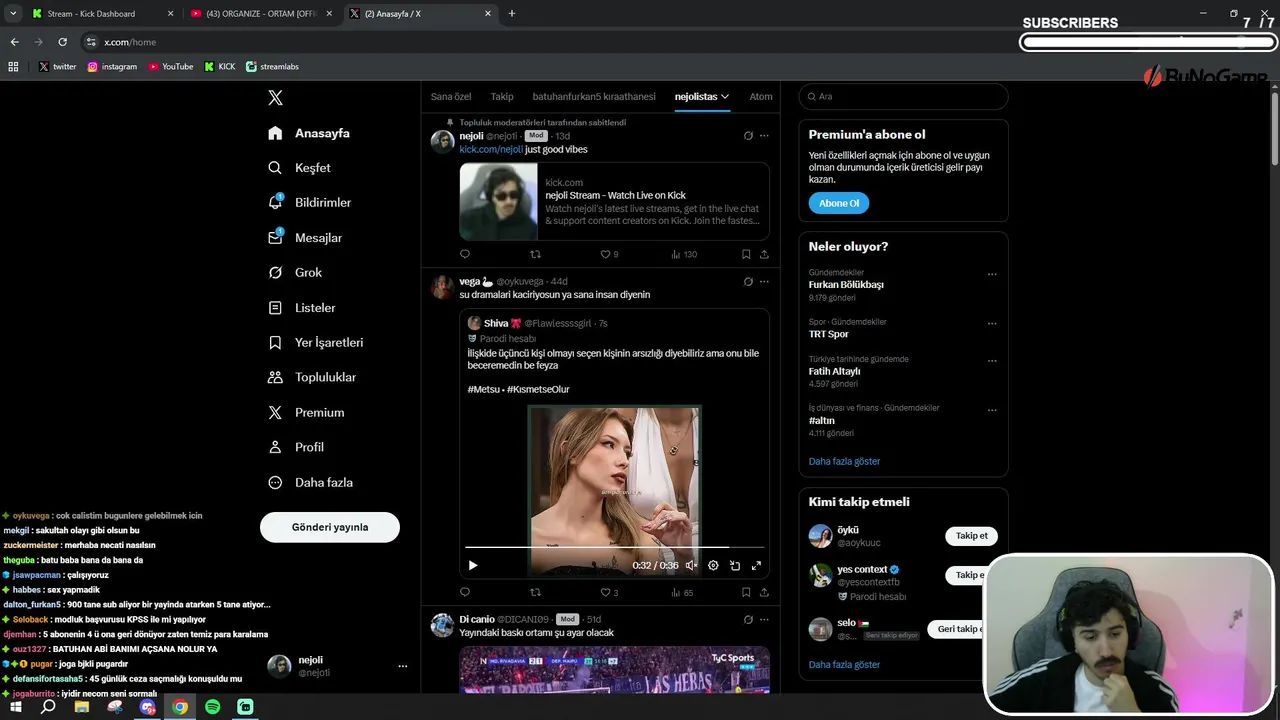The image size is (1280, 720).
Task: Open nejoli account switcher menu
Action: coord(402,666)
